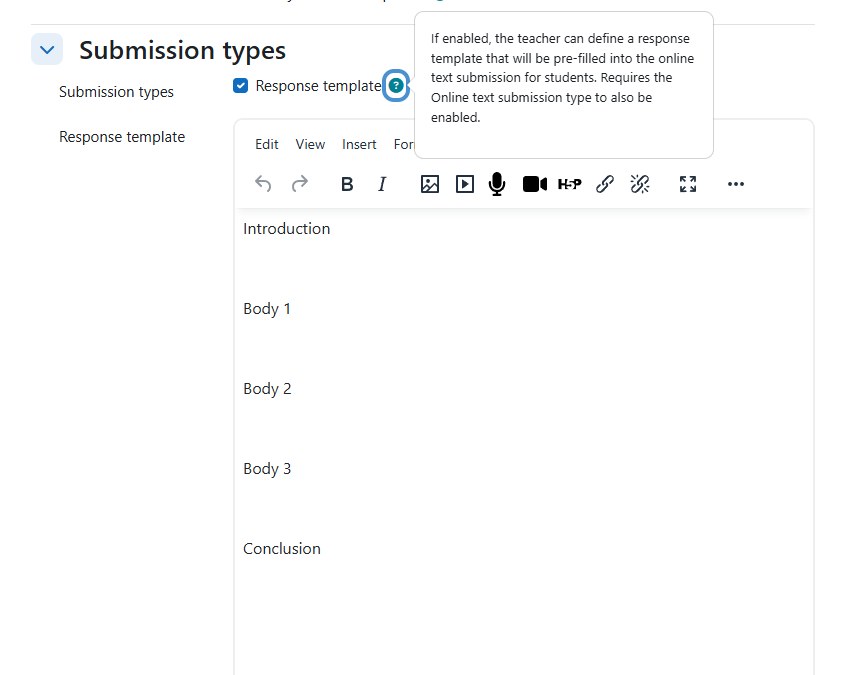Screen dimensions: 851x675
Task: Toggle italic formatting
Action: point(382,184)
